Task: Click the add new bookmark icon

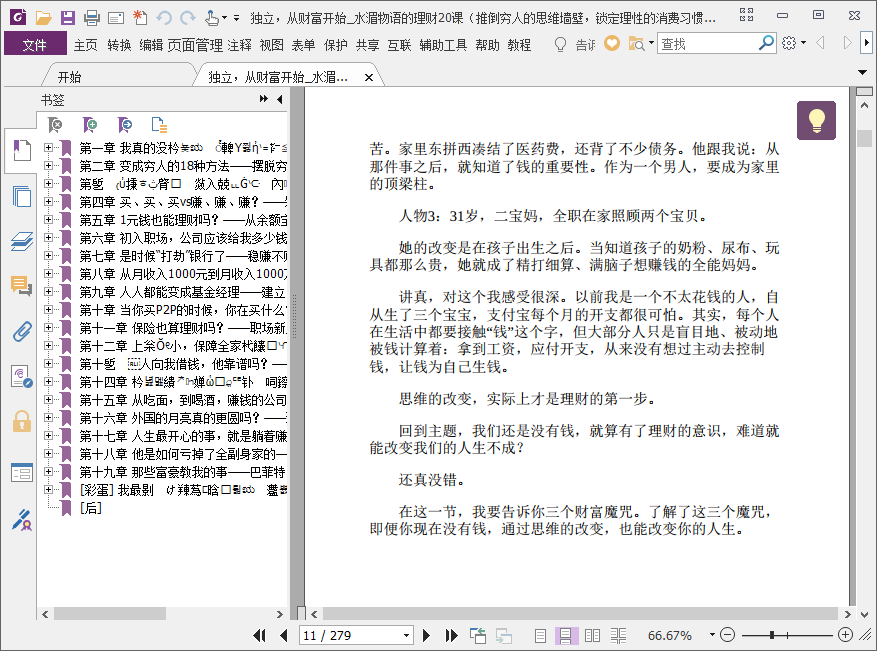Action: [89, 125]
